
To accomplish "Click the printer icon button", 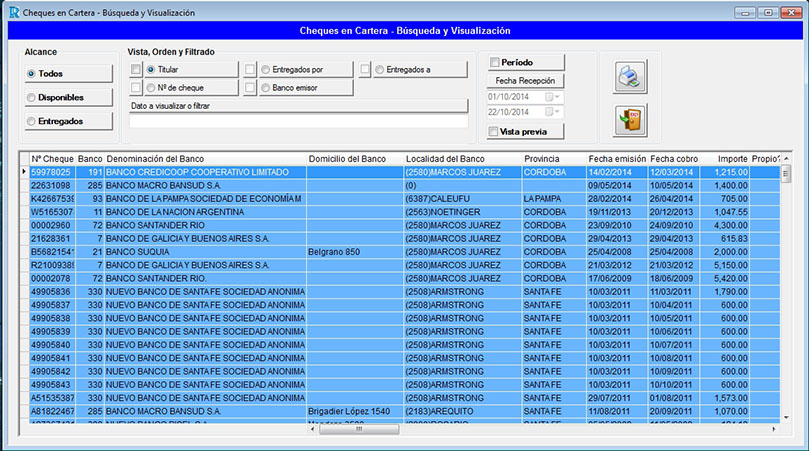I will 630,76.
